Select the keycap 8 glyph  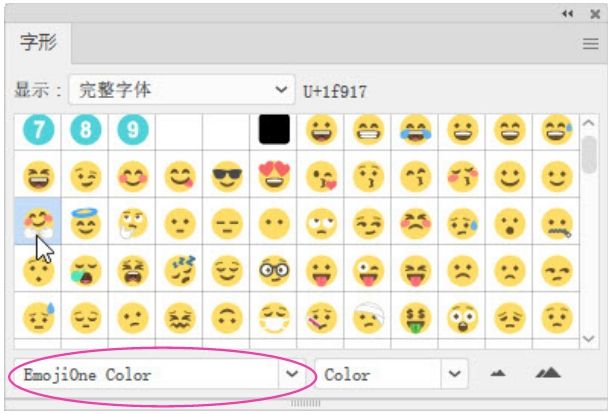(x=85, y=129)
